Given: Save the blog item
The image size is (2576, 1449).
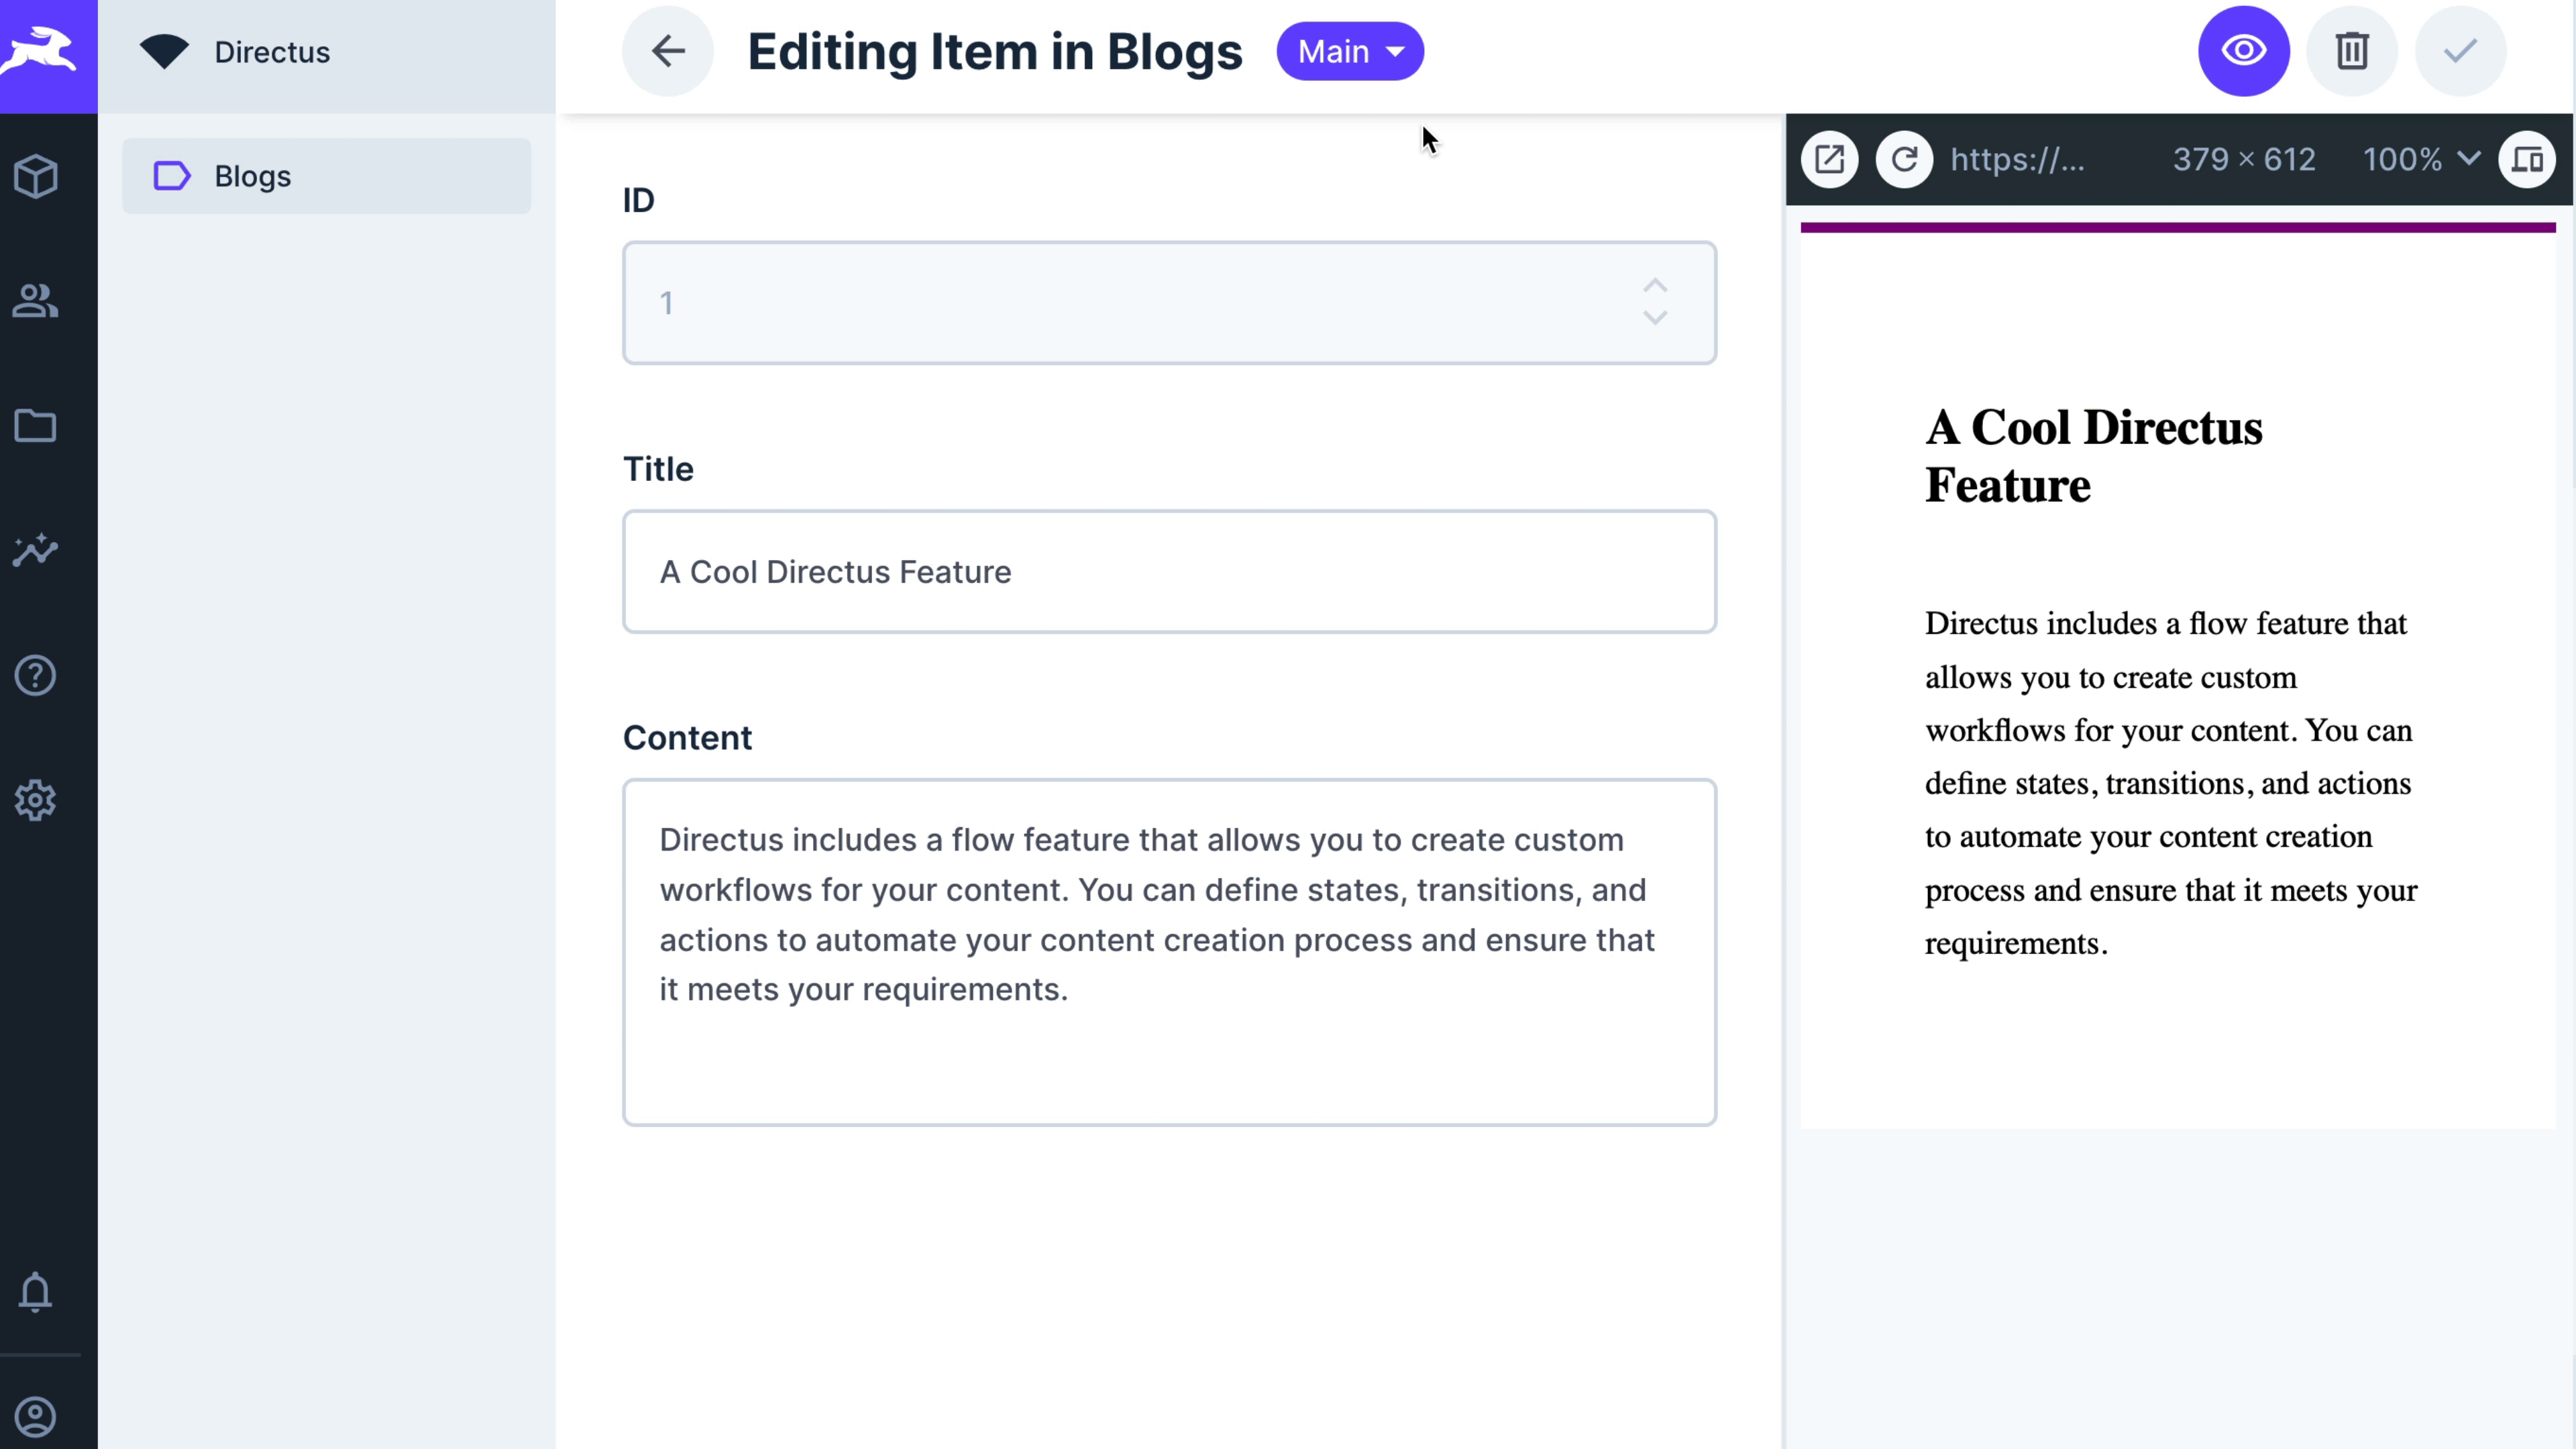Looking at the screenshot, I should pos(2461,51).
